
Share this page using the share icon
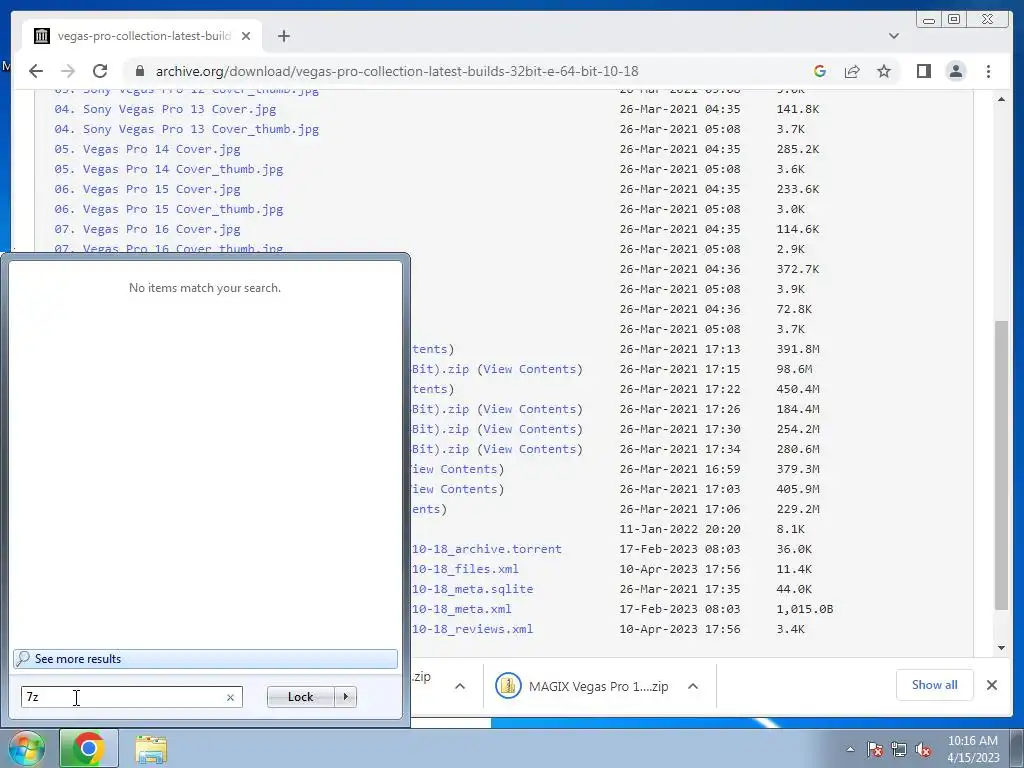(852, 71)
